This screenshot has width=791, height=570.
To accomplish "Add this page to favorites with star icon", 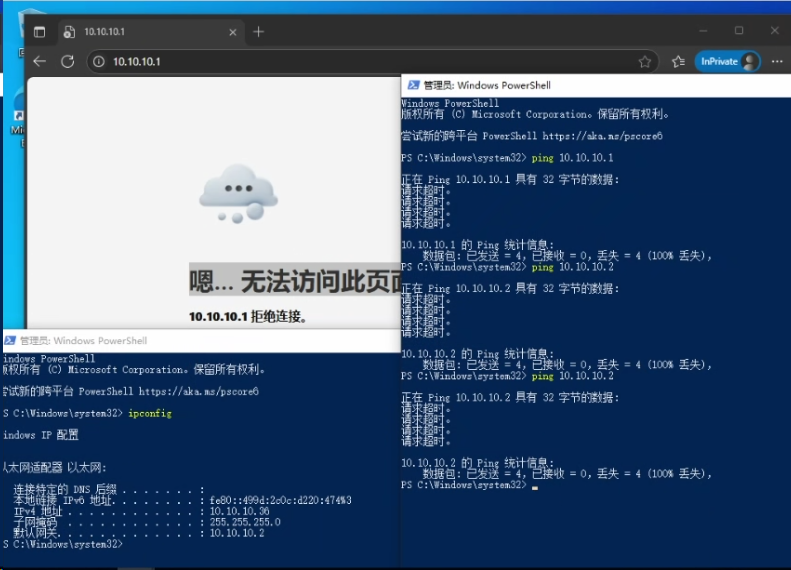I will click(x=645, y=61).
